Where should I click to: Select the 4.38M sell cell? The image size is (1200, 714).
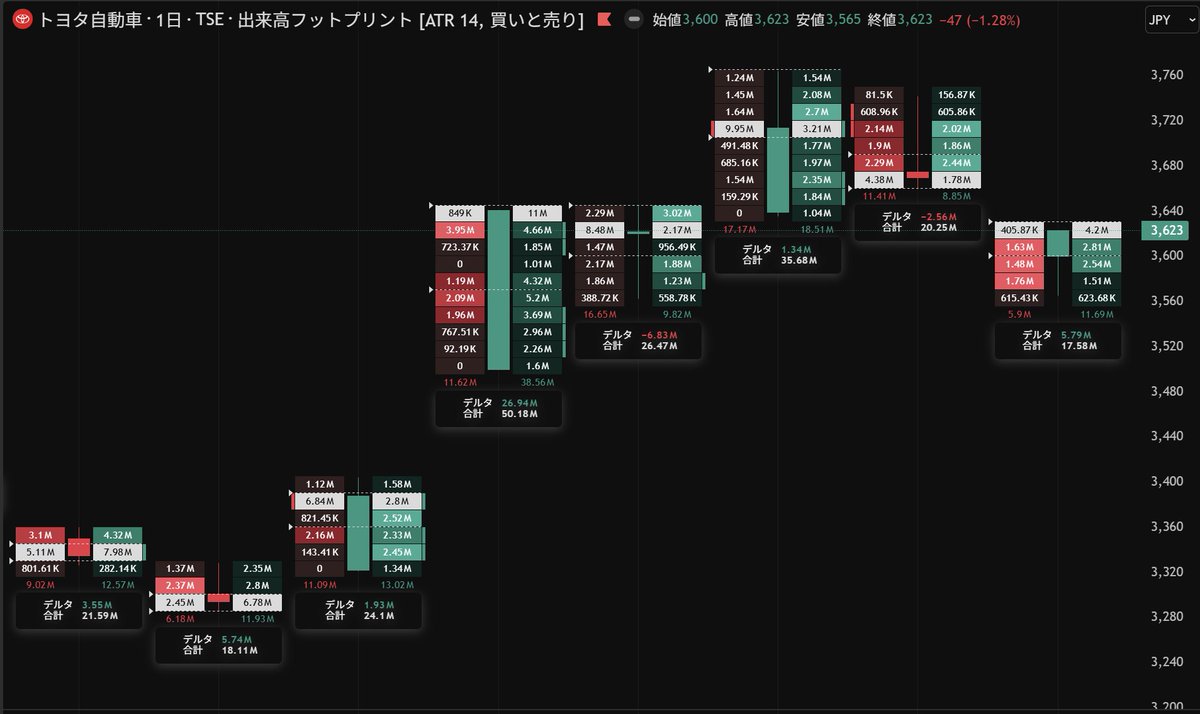click(879, 179)
